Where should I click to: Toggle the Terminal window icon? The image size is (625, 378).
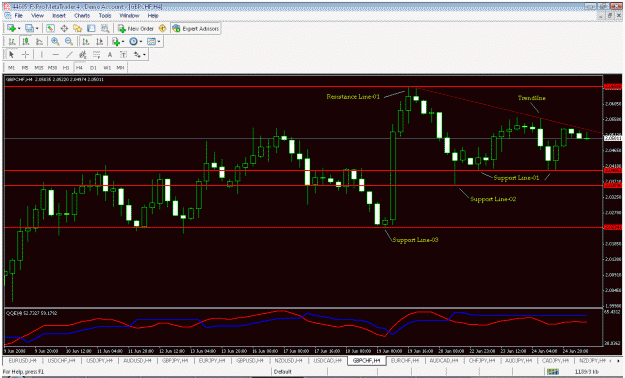tap(91, 28)
